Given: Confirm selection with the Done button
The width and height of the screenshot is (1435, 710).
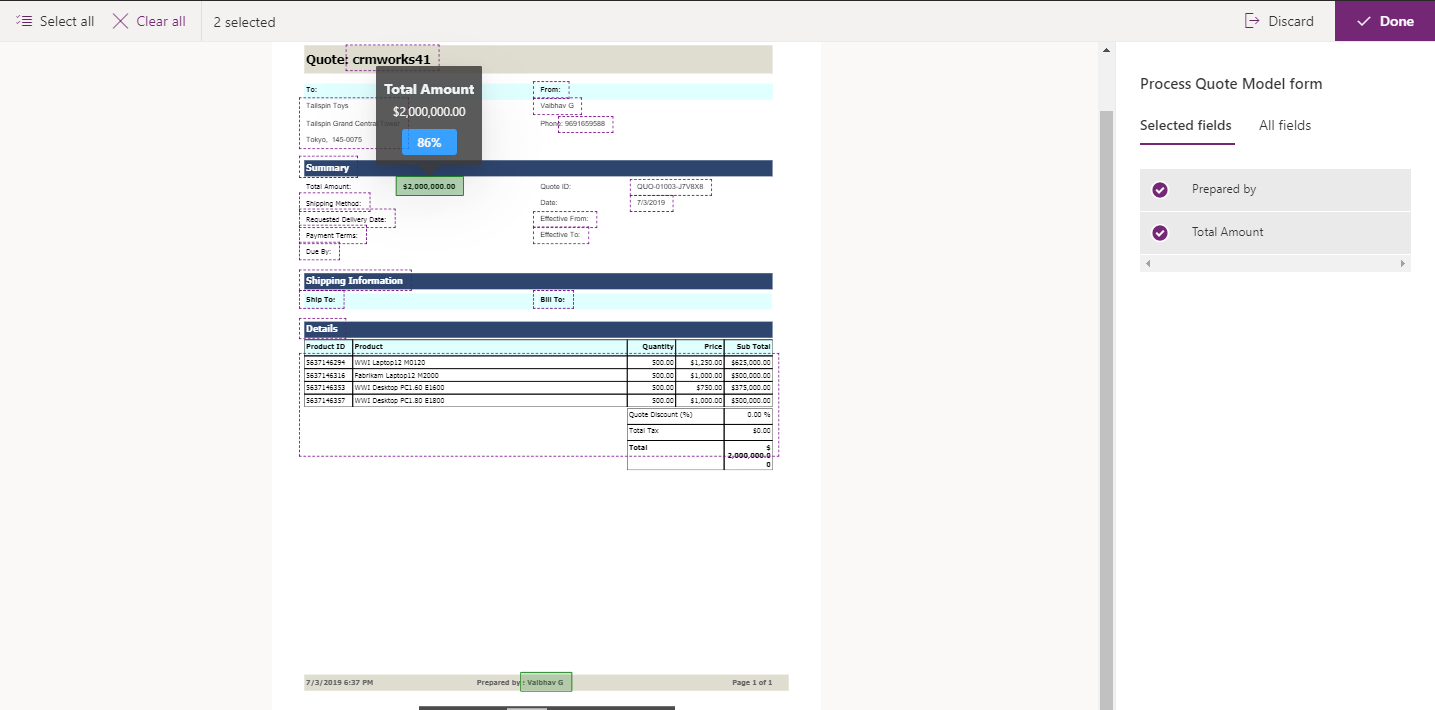Looking at the screenshot, I should (x=1385, y=21).
